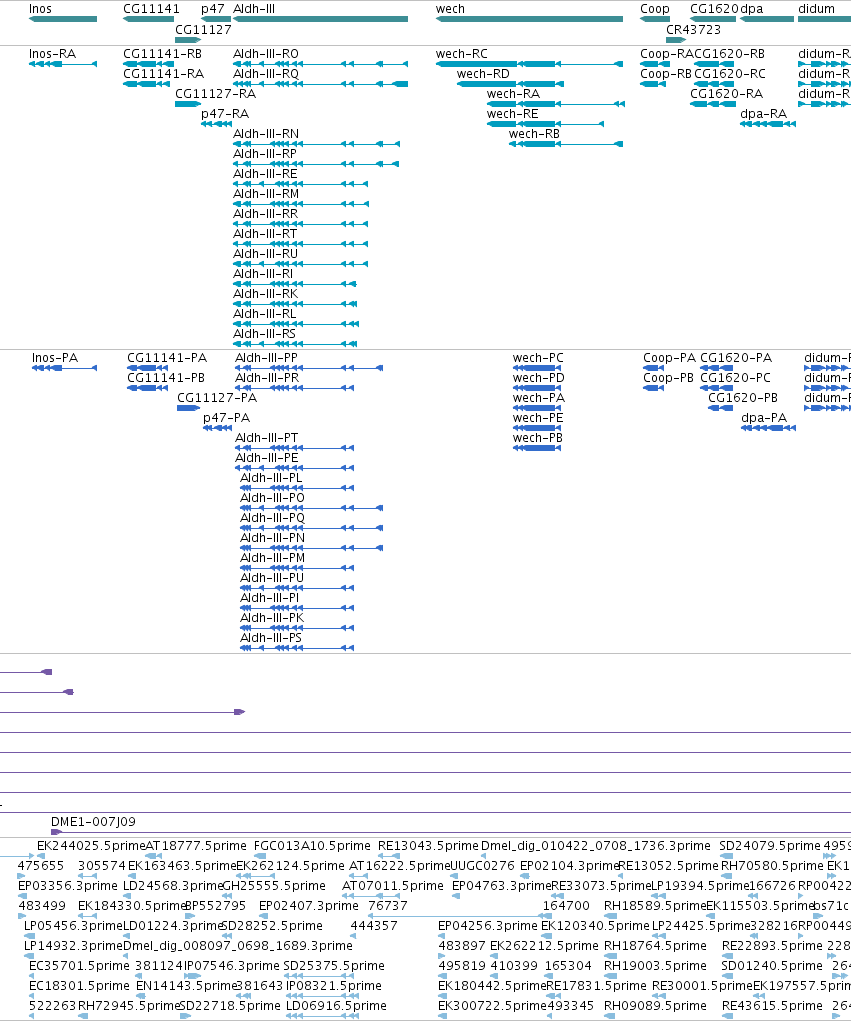Select the wech-PC protein feature

(537, 368)
